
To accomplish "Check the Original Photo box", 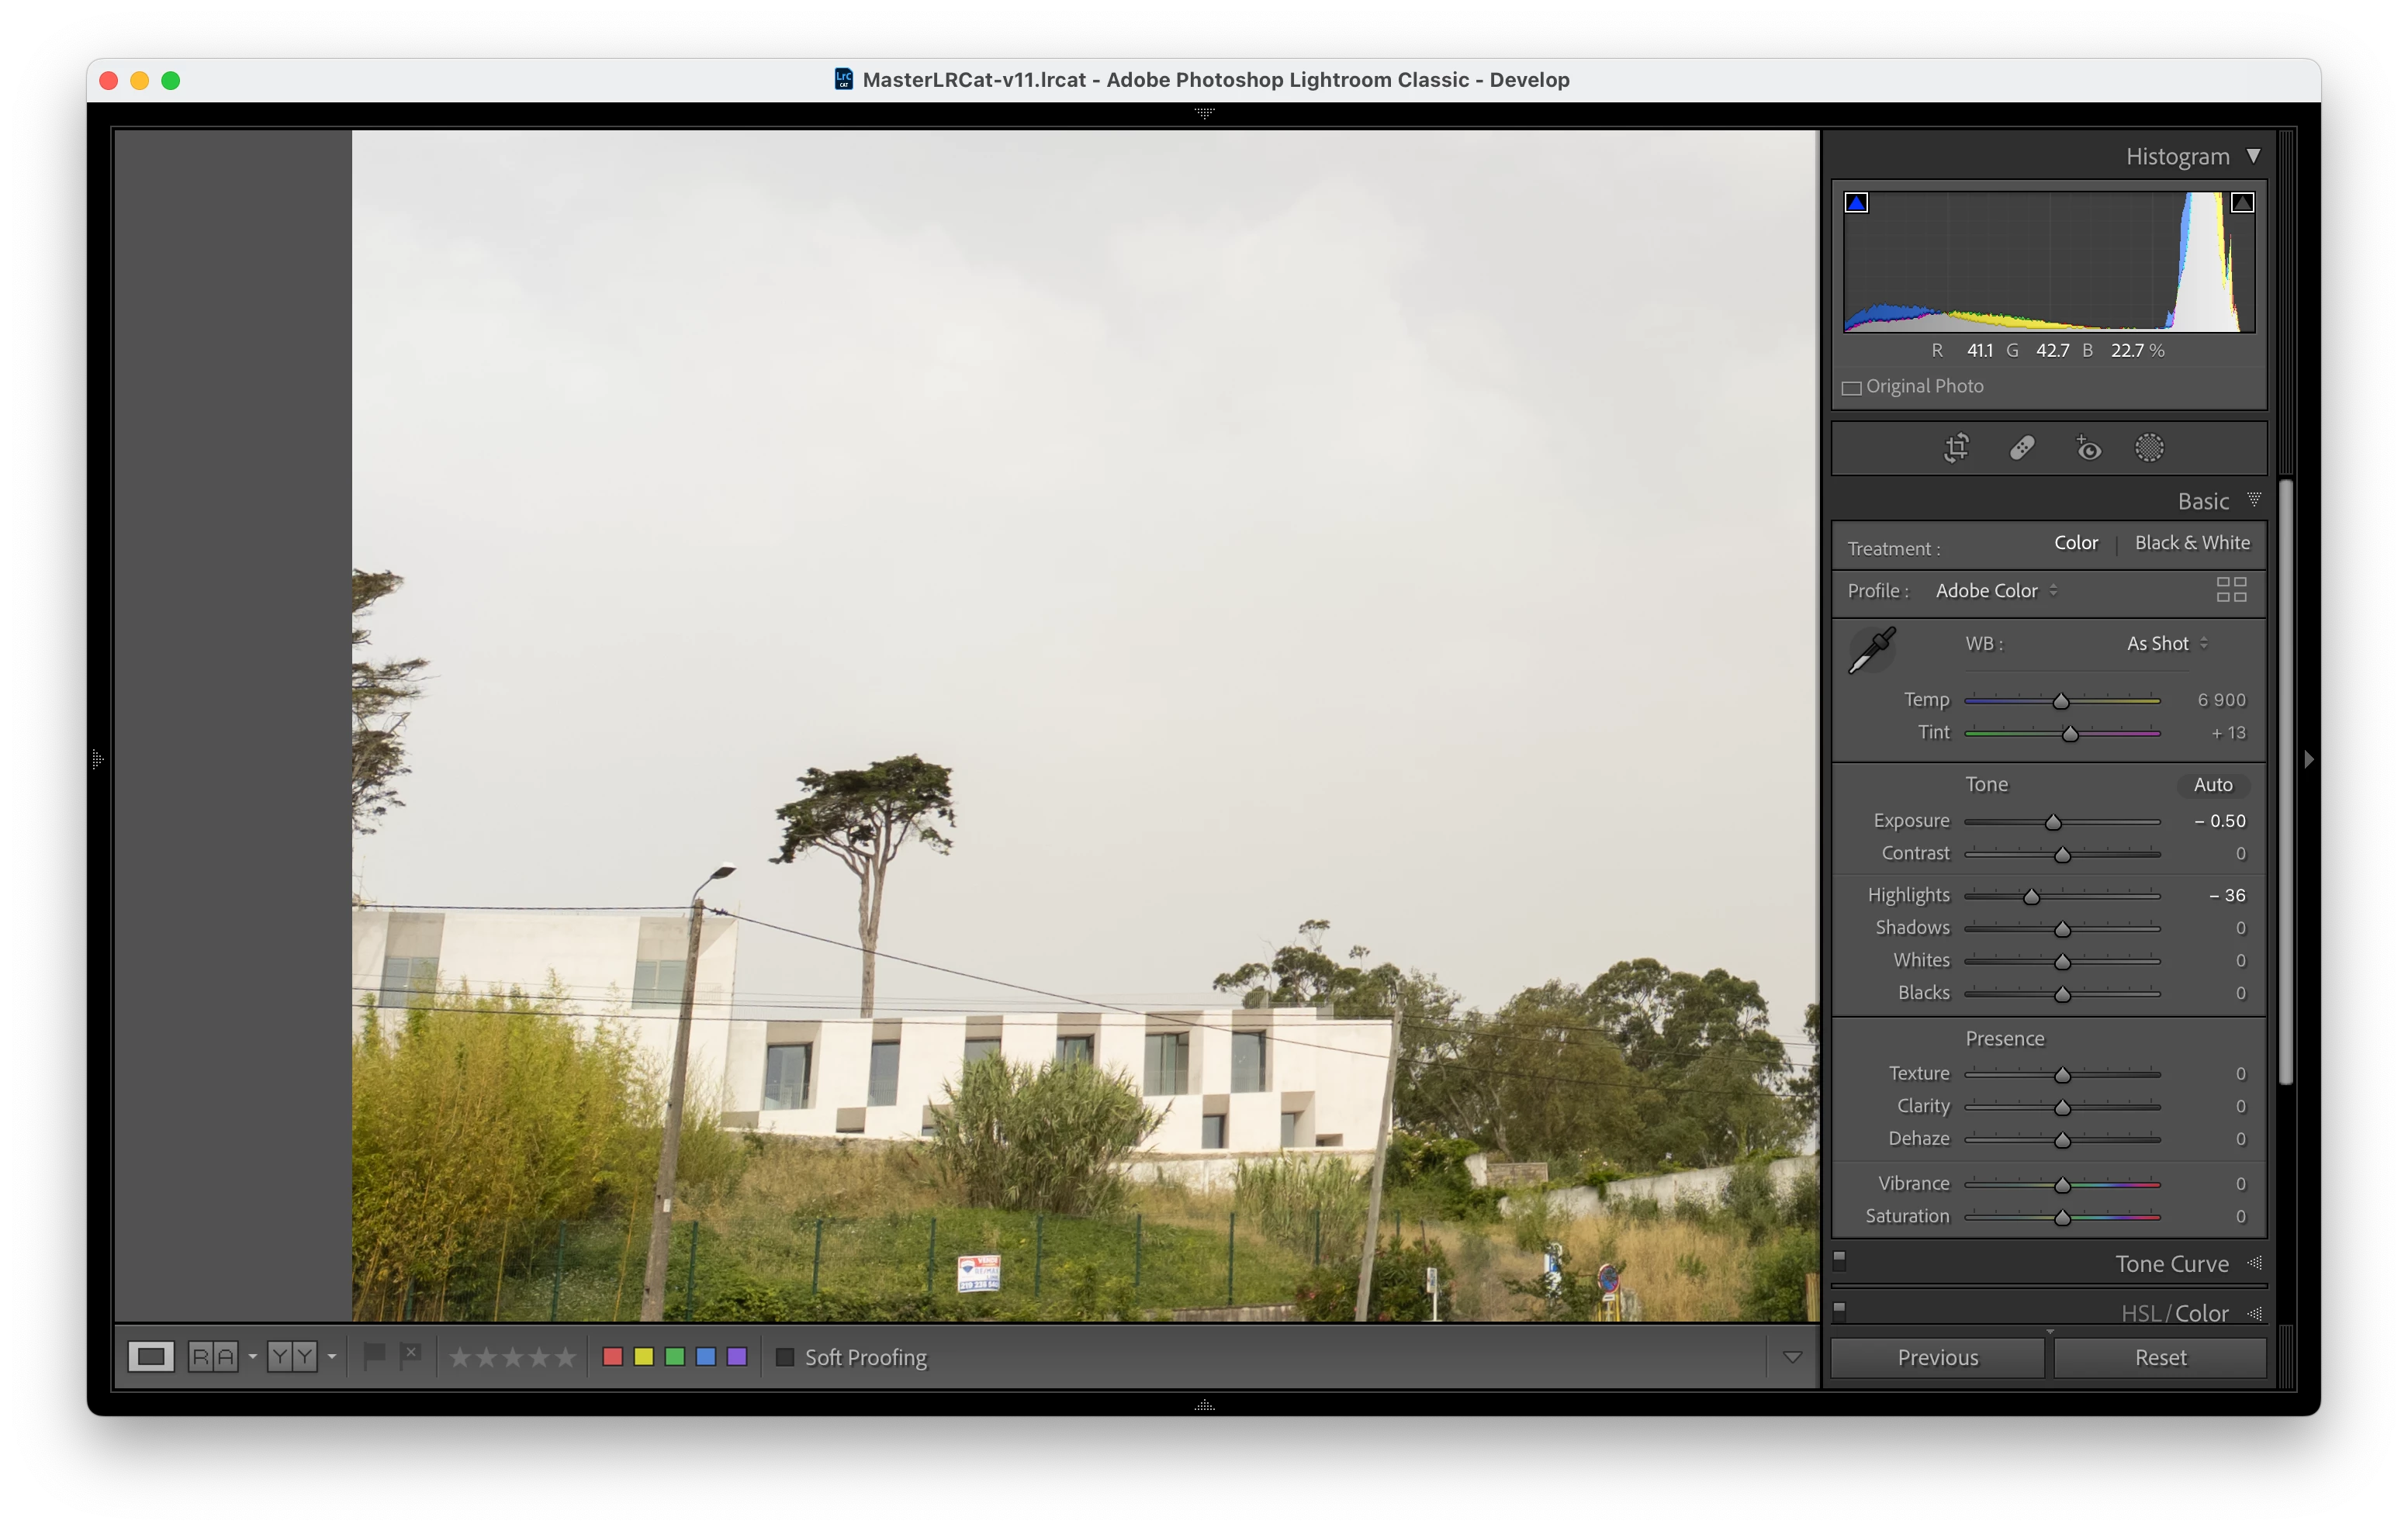I will point(1851,388).
